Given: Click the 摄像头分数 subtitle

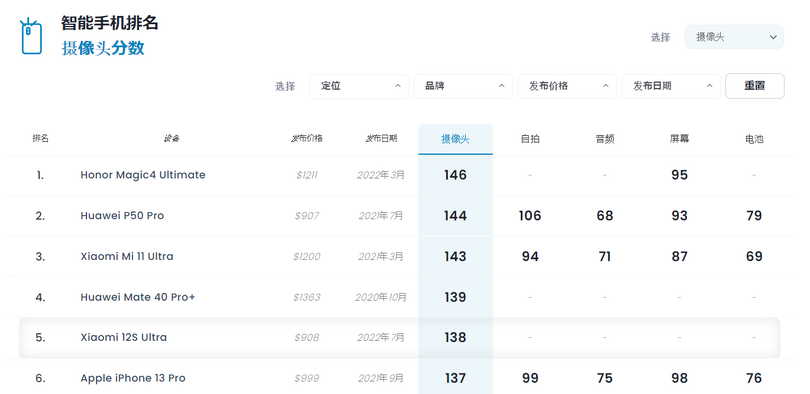Looking at the screenshot, I should point(103,49).
